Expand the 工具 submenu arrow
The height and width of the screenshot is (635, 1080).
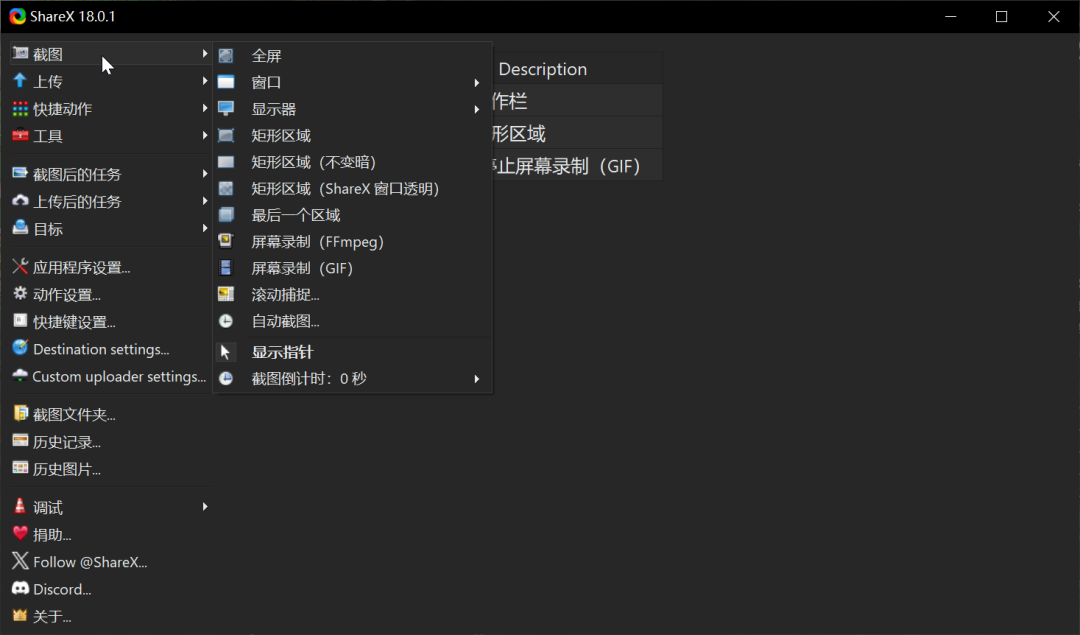(205, 136)
